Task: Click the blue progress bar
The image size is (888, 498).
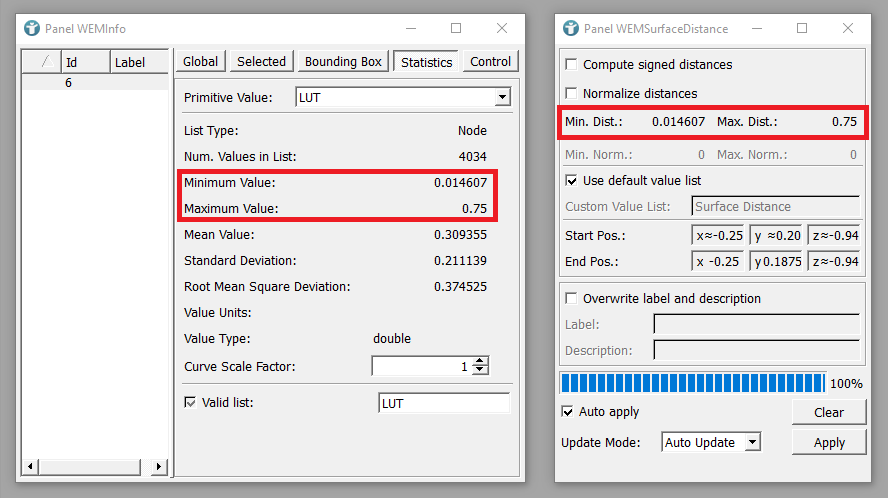Action: pos(692,383)
